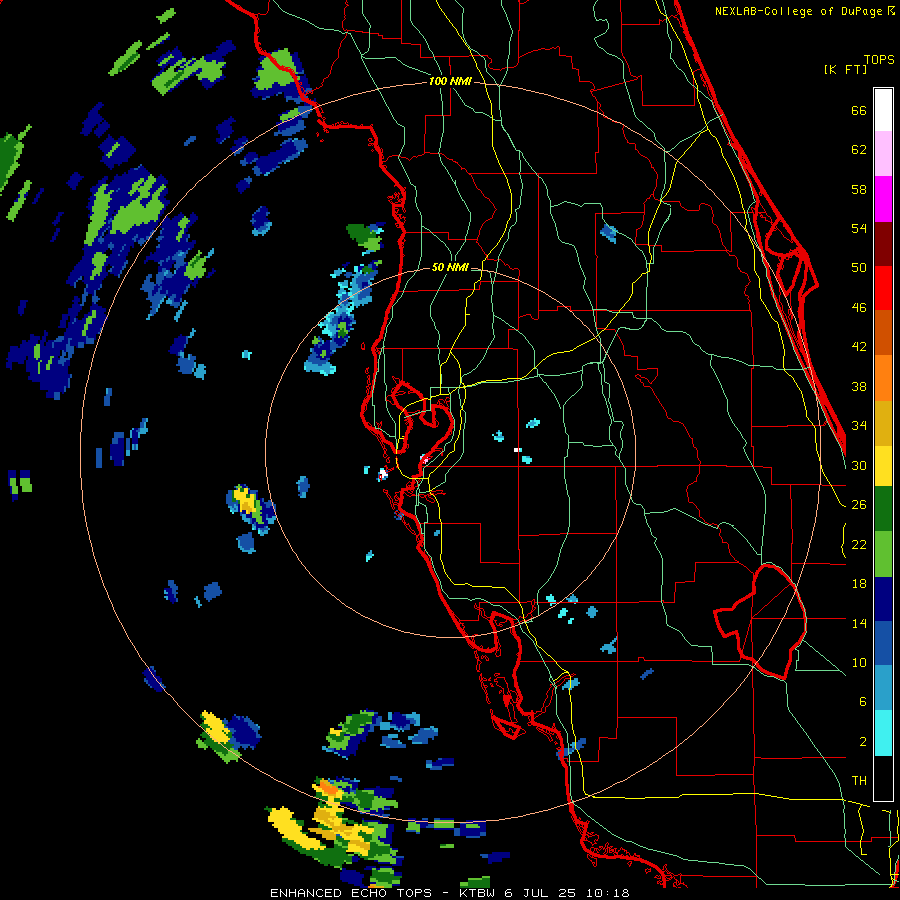This screenshot has height=900, width=900.
Task: Select the light green legend swatch
Action: (x=883, y=553)
